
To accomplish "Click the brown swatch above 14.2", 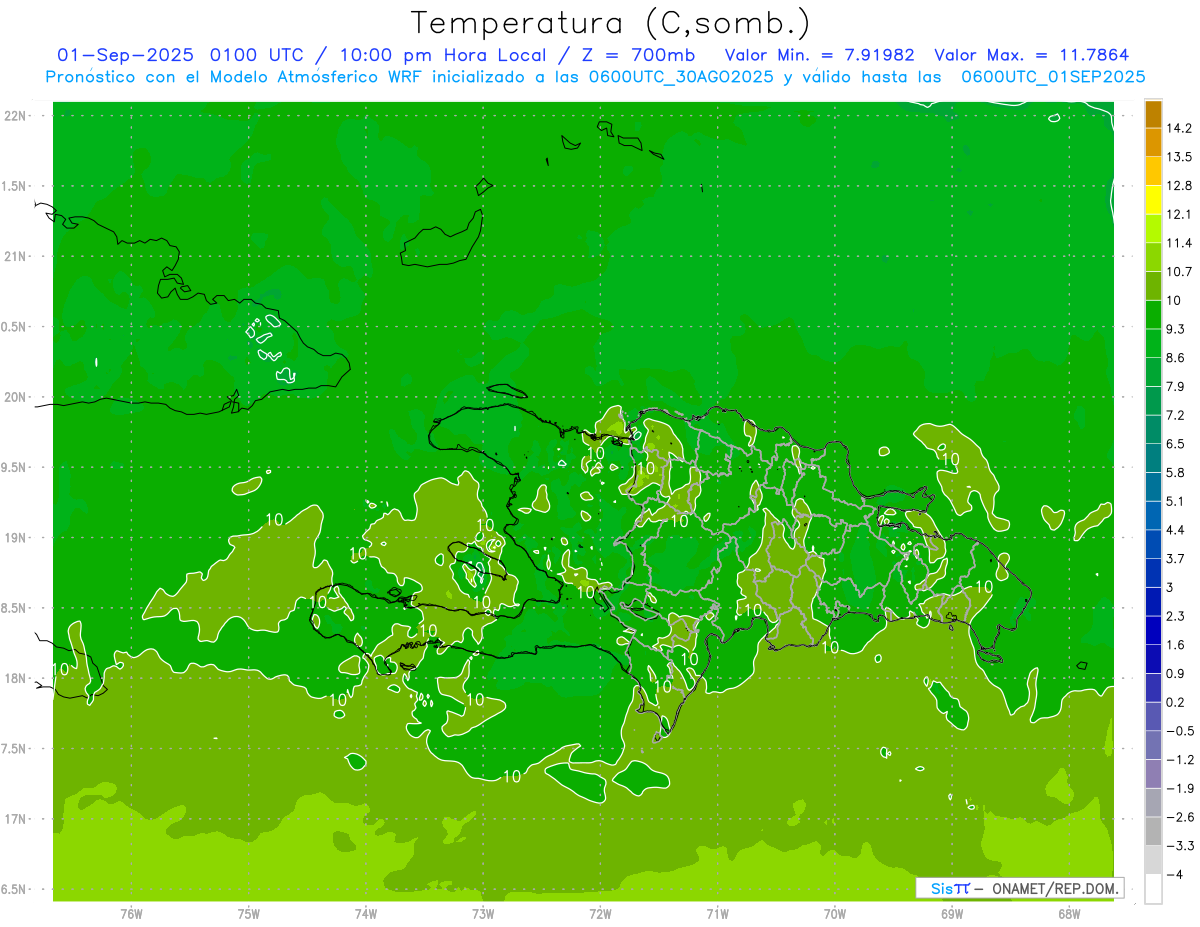I will pyautogui.click(x=1153, y=114).
